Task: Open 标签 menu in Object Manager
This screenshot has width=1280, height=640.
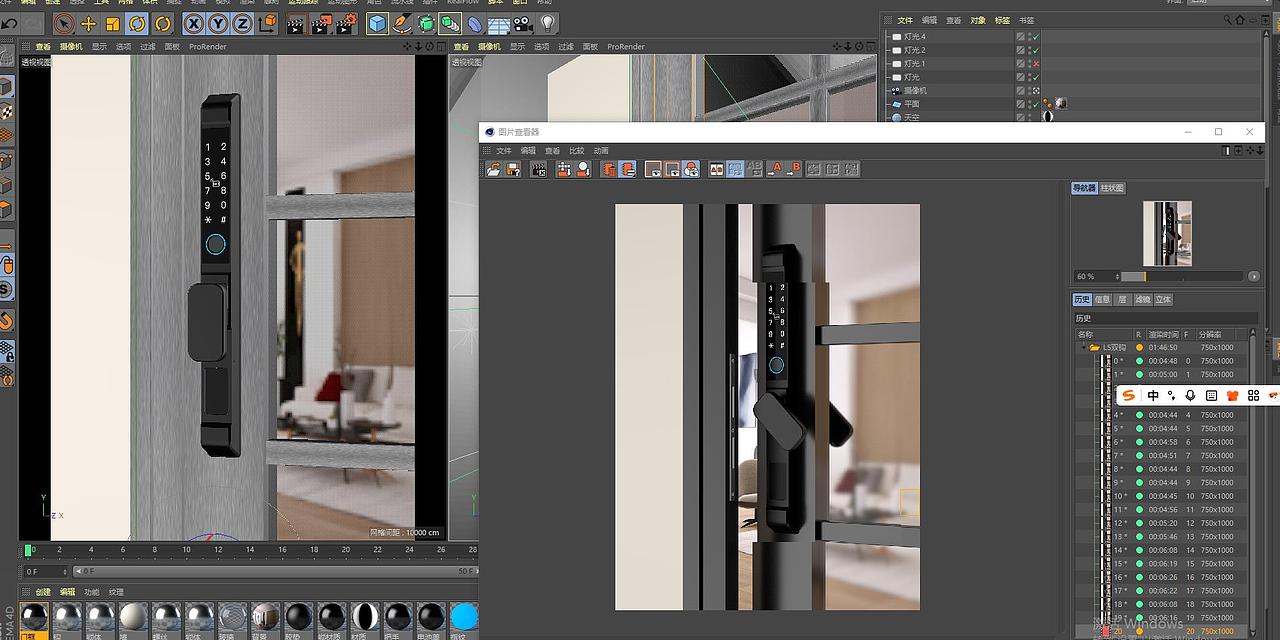Action: pos(1002,20)
